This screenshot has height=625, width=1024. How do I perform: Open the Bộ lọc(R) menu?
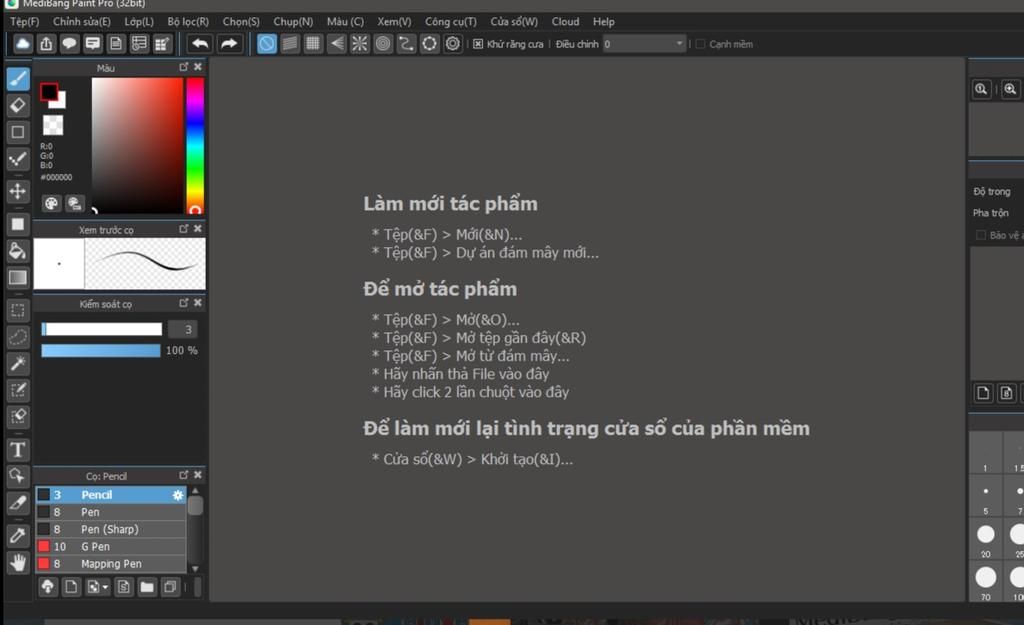pos(188,22)
